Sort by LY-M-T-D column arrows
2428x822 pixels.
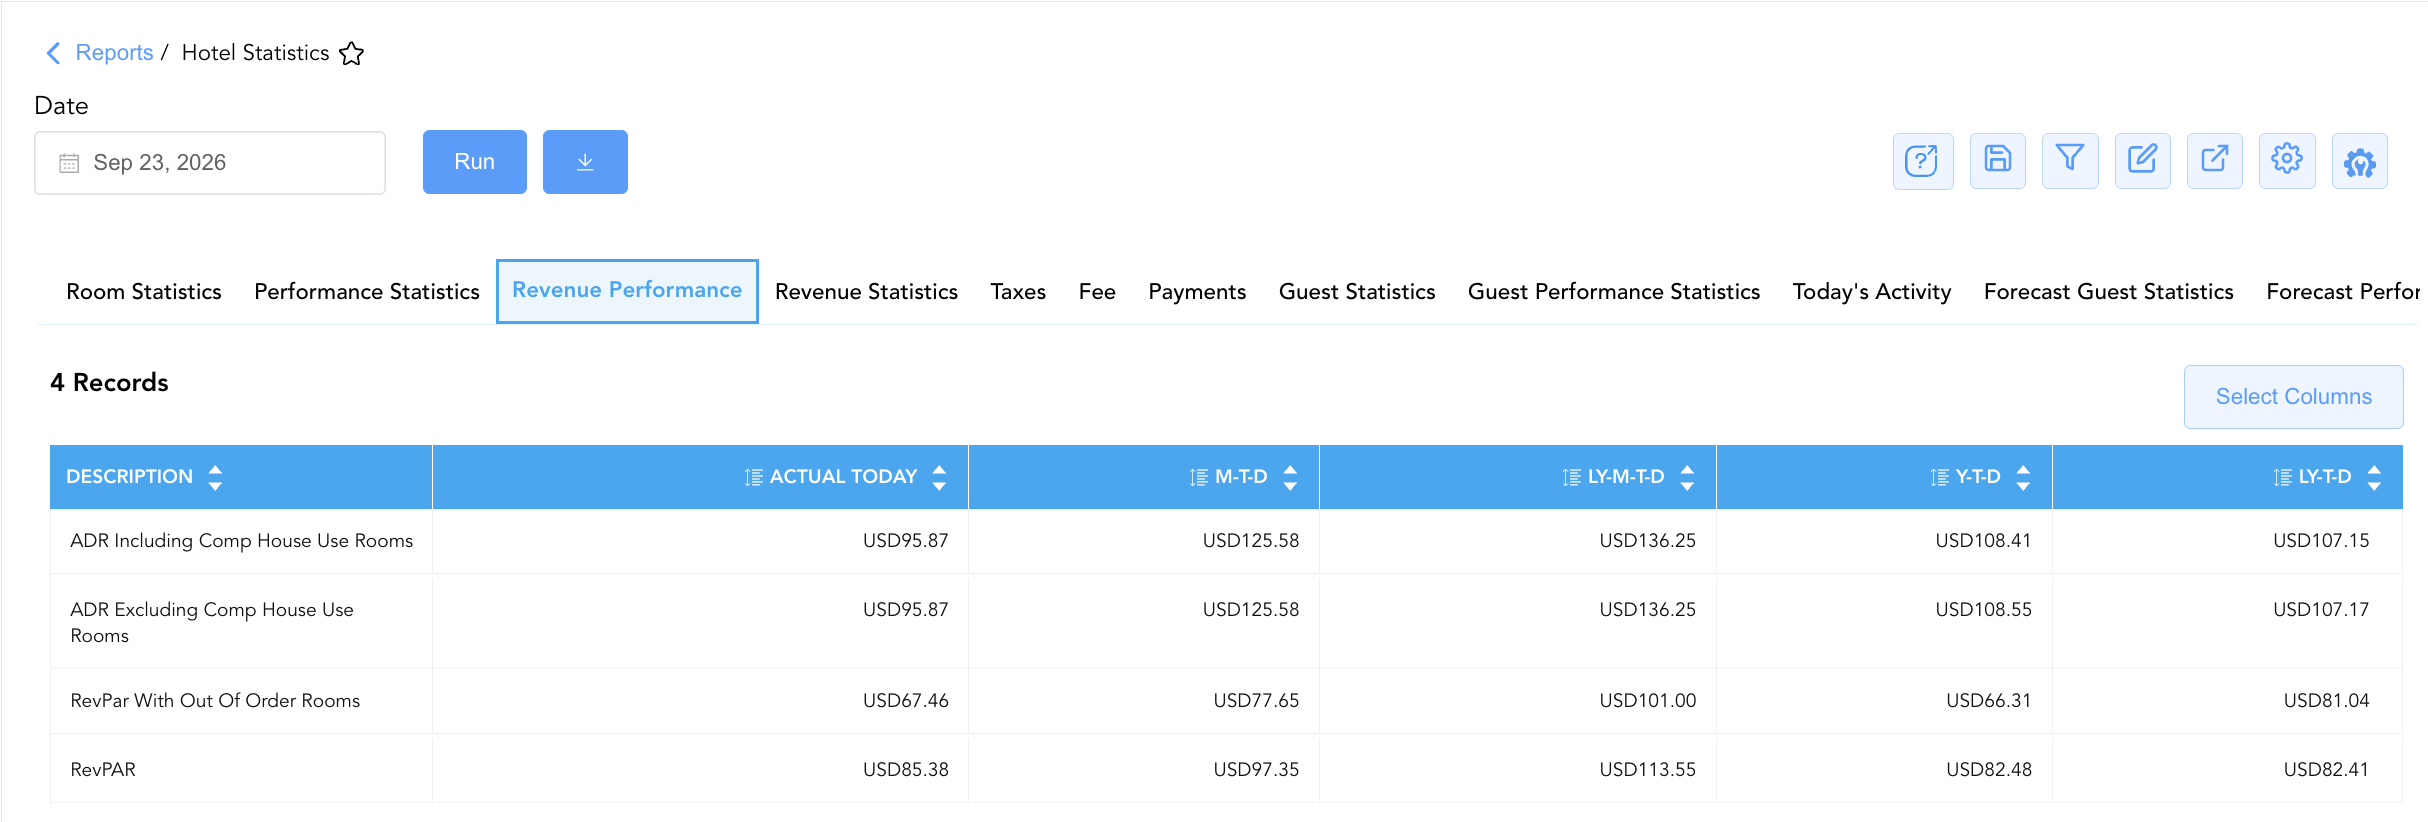(1687, 477)
